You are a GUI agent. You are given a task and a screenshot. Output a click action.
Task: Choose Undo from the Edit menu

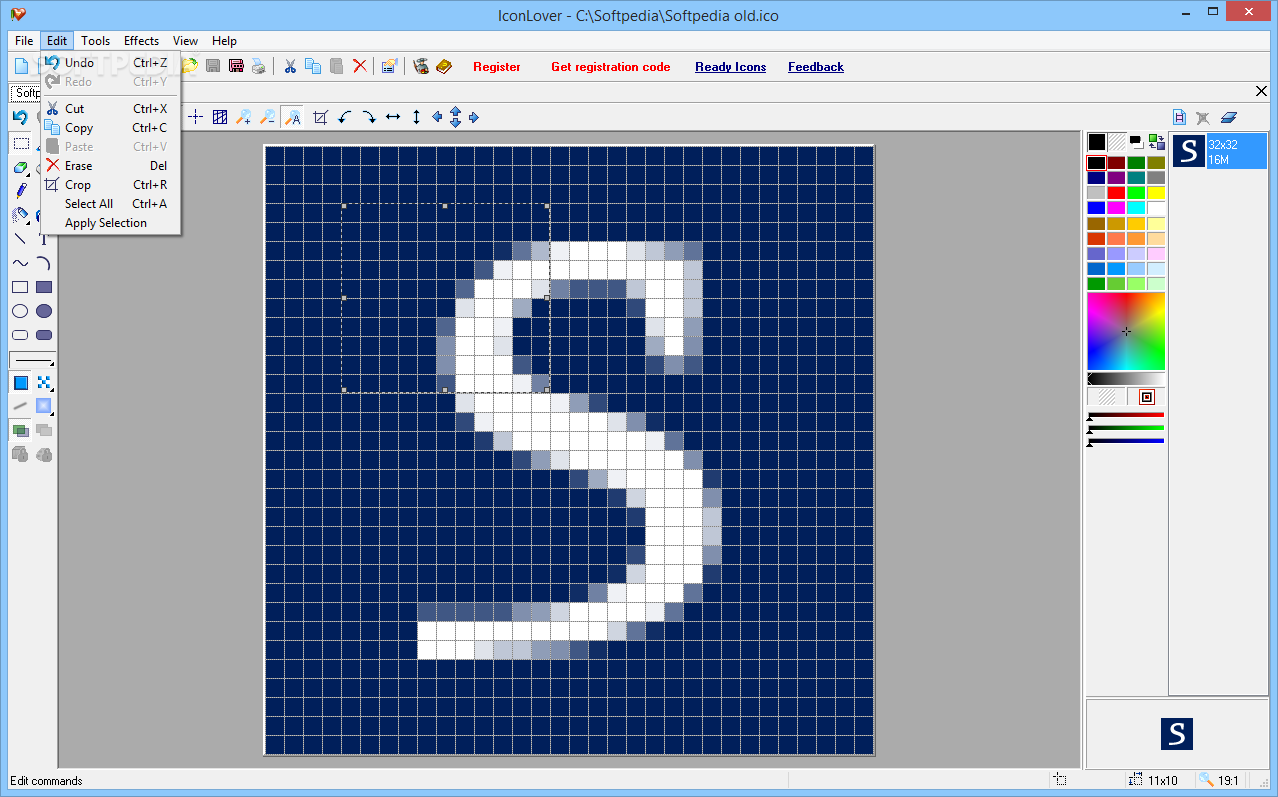pyautogui.click(x=110, y=62)
